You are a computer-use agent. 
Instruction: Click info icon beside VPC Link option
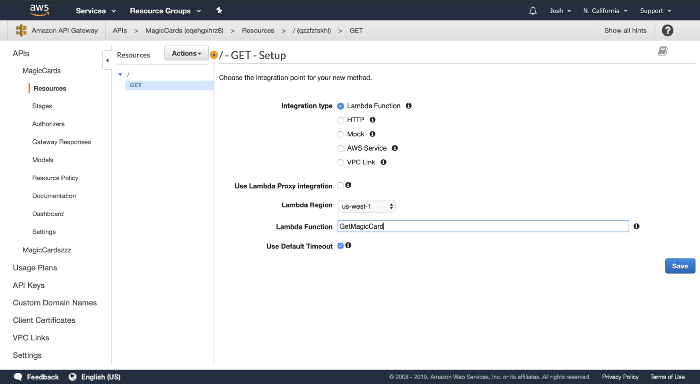(x=383, y=162)
